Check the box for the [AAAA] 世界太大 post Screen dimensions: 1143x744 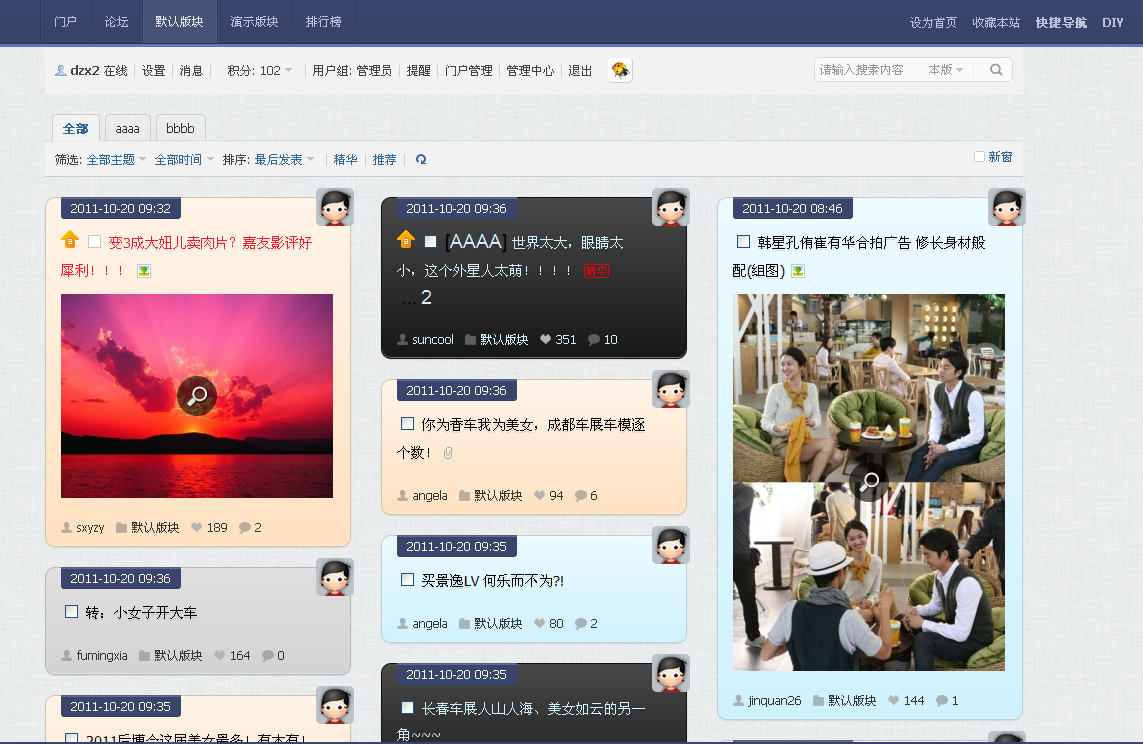click(430, 241)
